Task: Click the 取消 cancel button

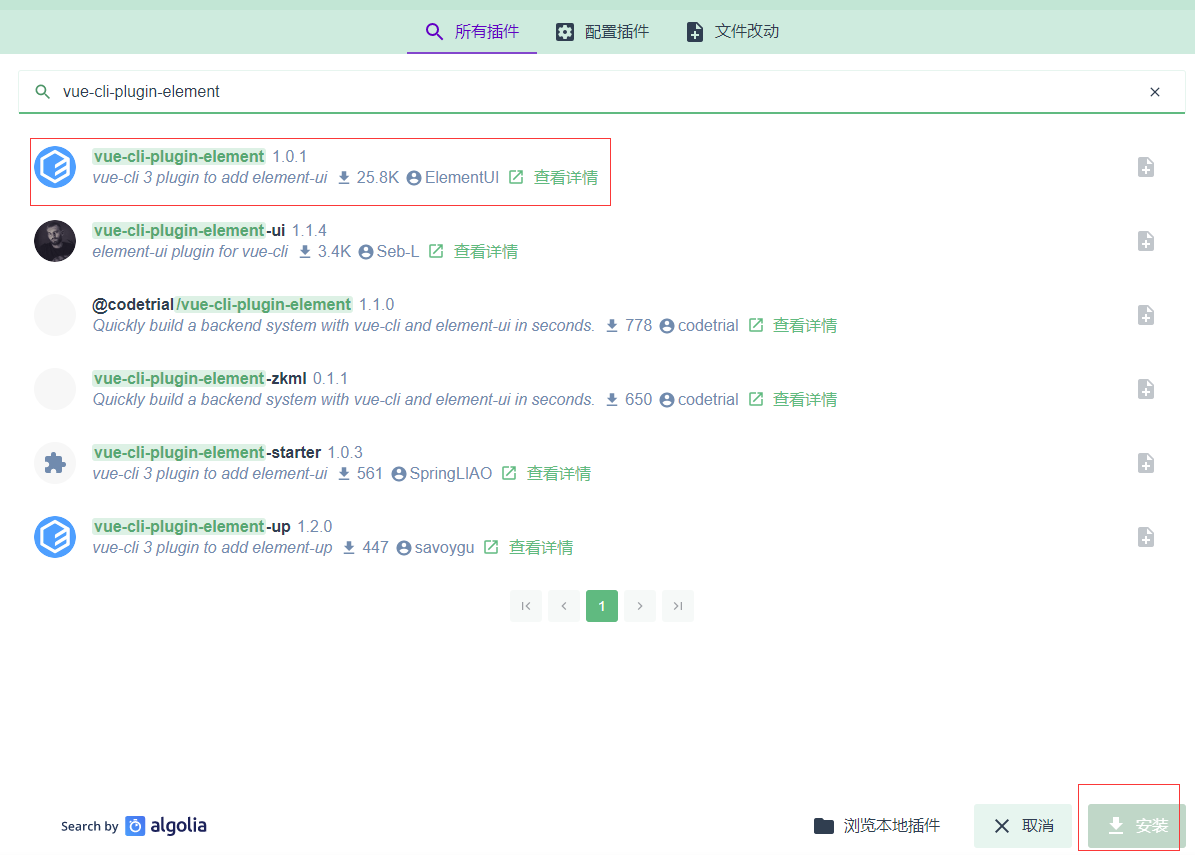Action: pyautogui.click(x=1024, y=826)
